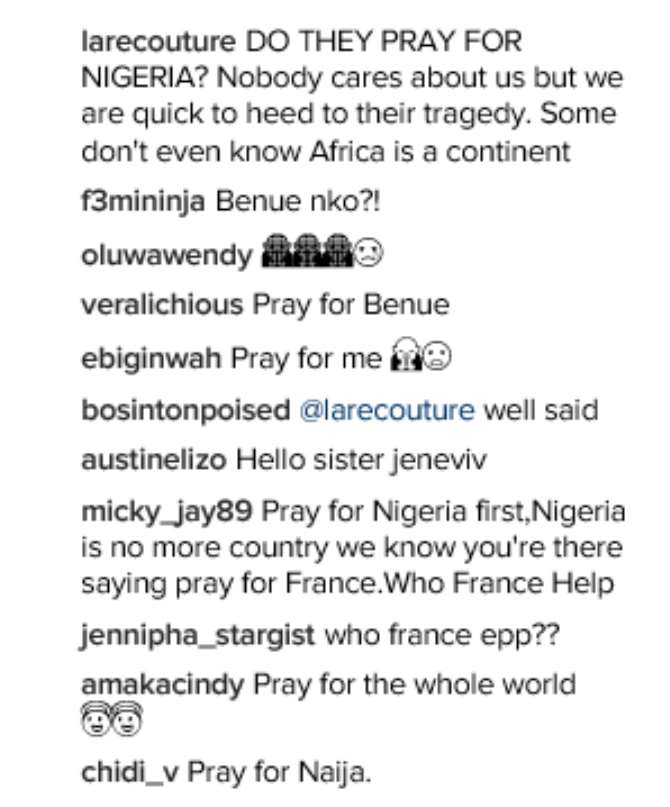This screenshot has height=807, width=670.
Task: Open f3mininja's profile
Action: click(143, 201)
